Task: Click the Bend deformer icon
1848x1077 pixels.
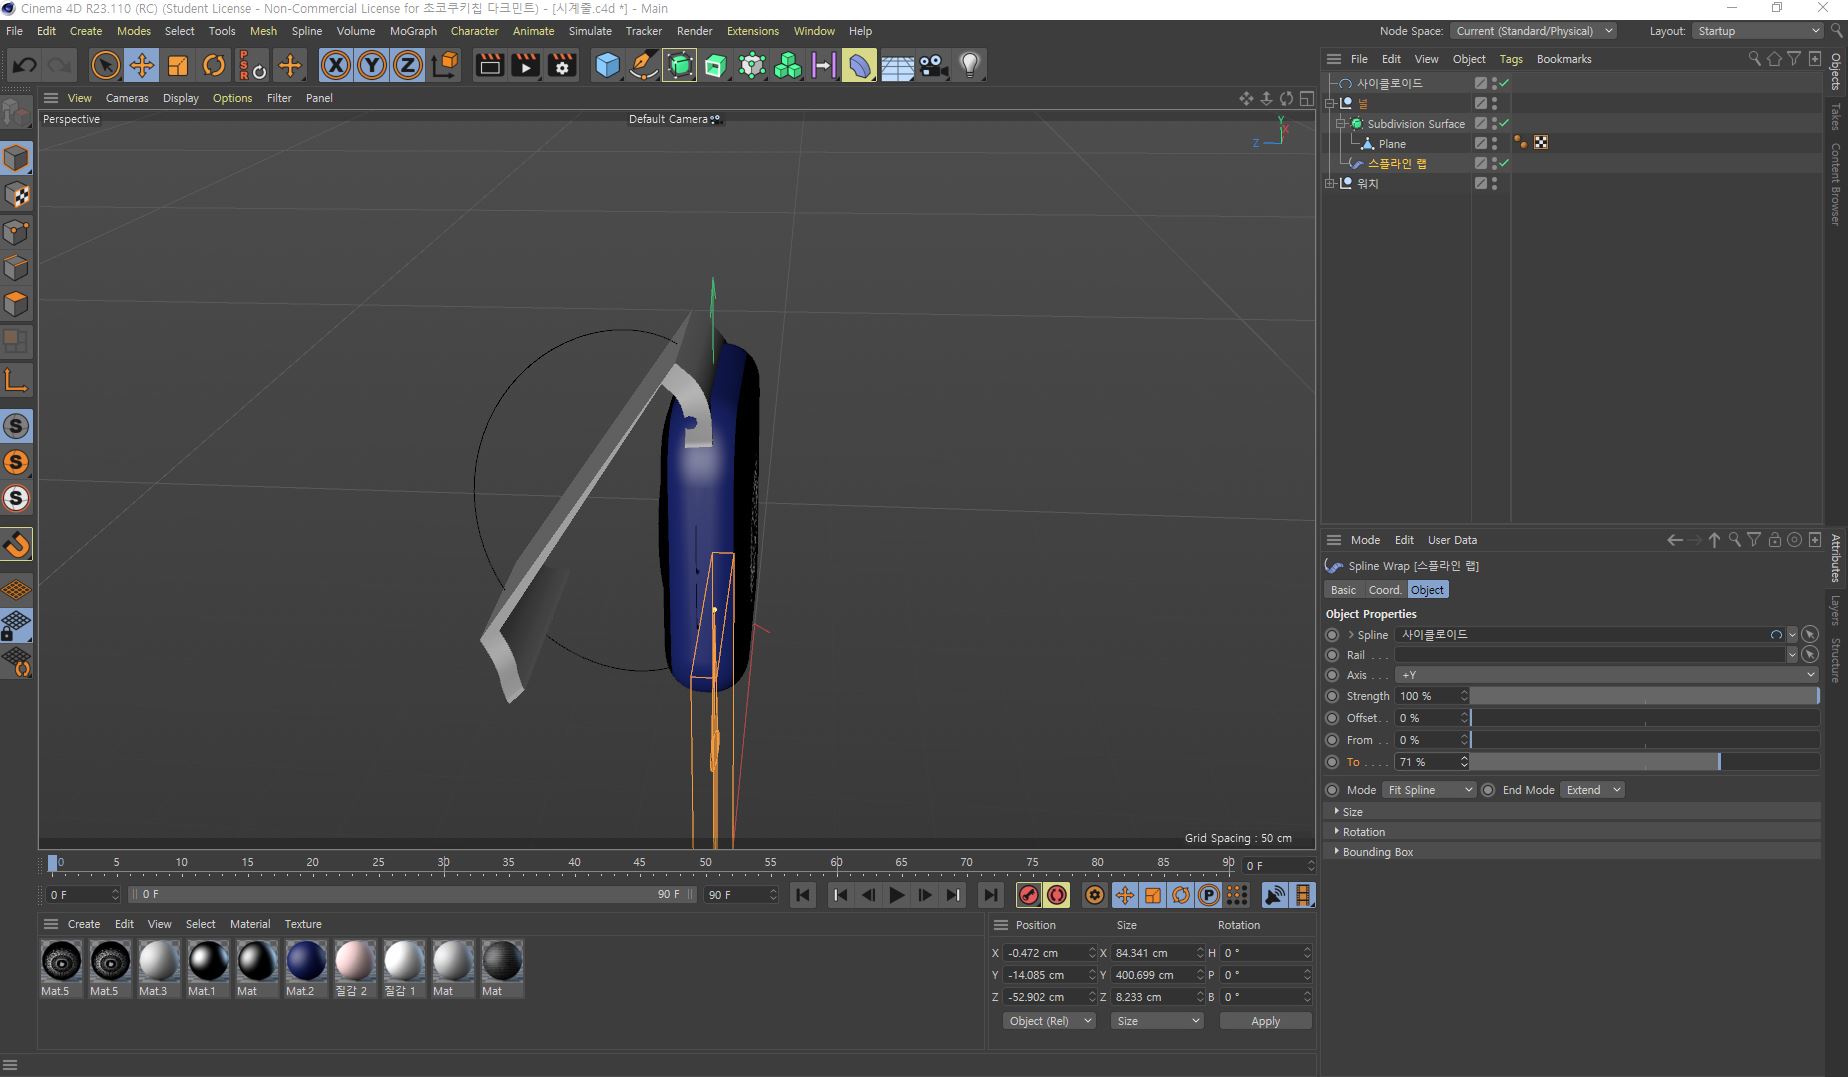Action: pos(859,66)
